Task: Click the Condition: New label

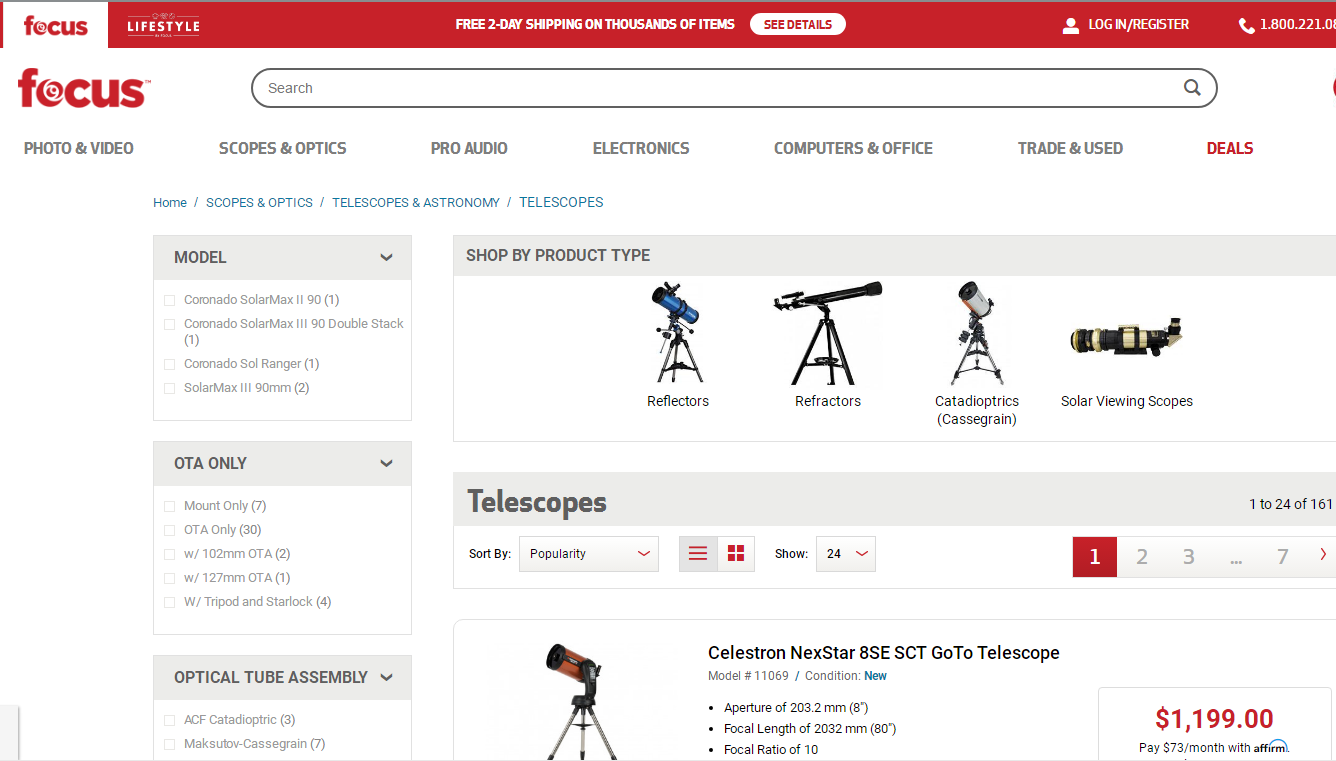Action: coord(846,676)
